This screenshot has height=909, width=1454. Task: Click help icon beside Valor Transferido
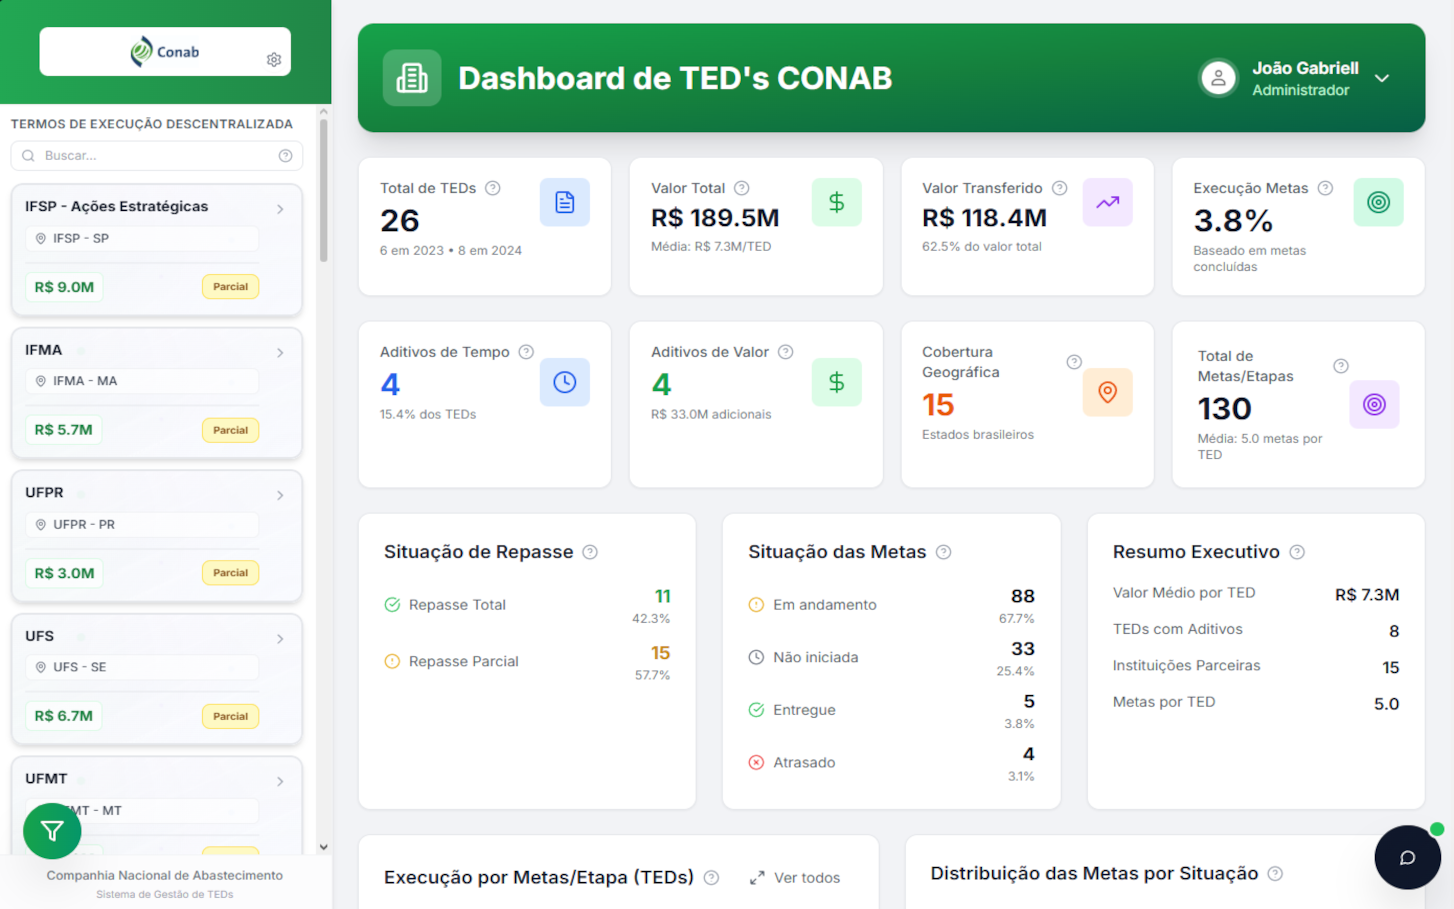(1059, 188)
